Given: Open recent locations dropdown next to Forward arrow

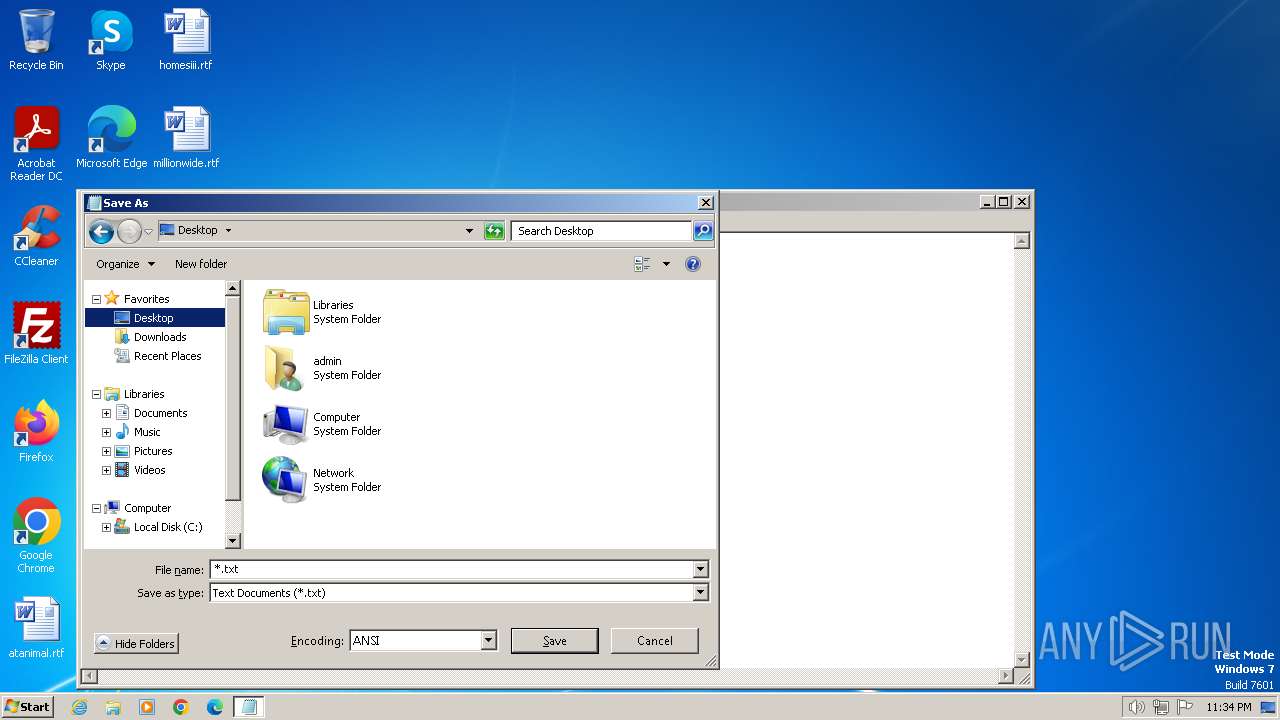Looking at the screenshot, I should (149, 232).
